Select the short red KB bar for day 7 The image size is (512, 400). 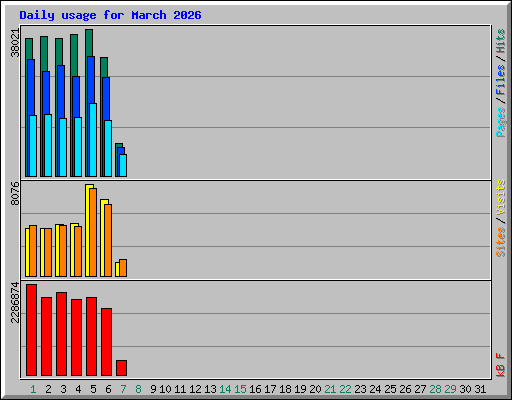[x=121, y=368]
